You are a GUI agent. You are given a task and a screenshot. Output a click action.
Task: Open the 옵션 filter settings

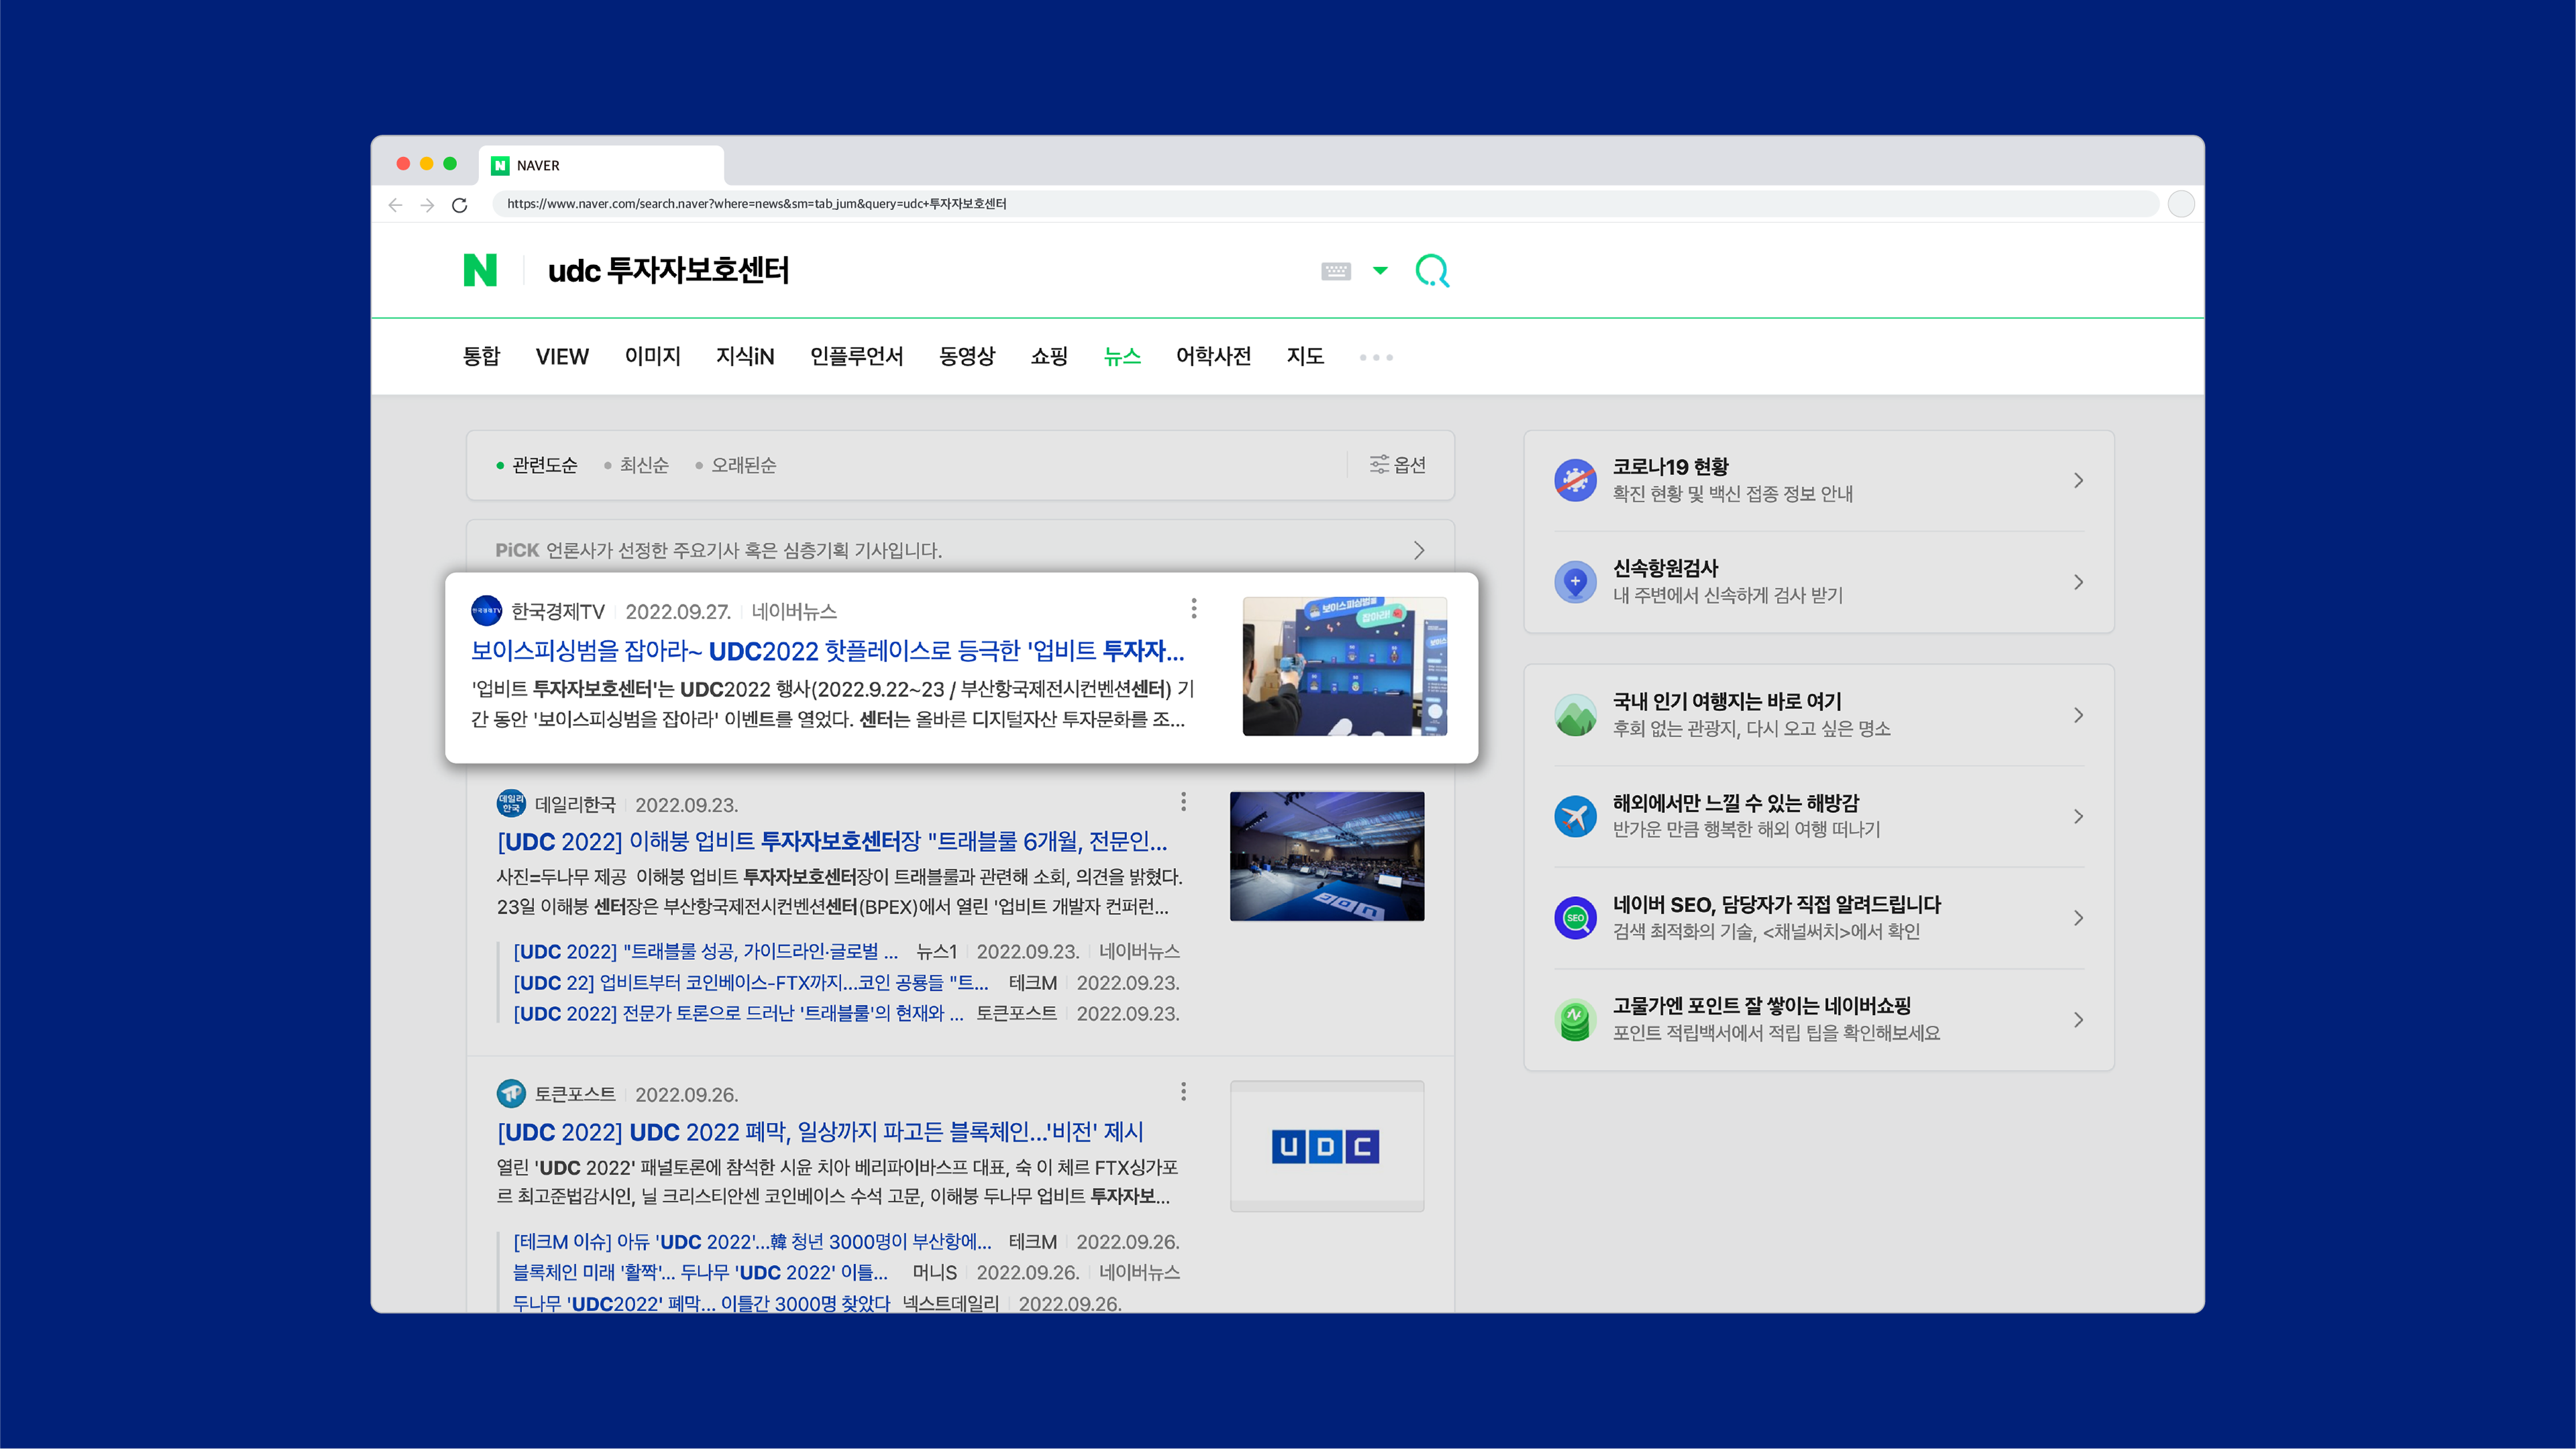click(x=1397, y=464)
